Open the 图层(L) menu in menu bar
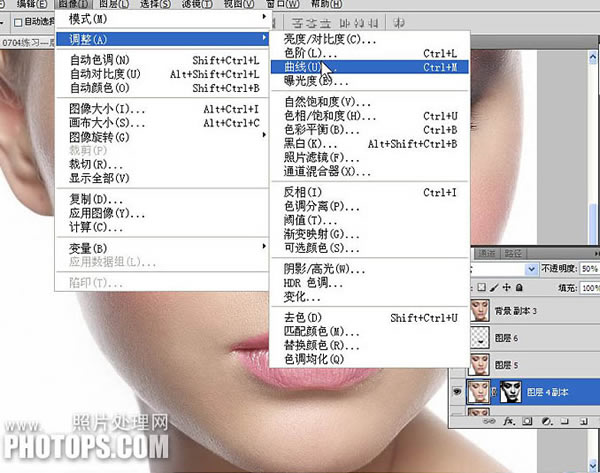Viewport: 600px width, 473px height. click(114, 4)
